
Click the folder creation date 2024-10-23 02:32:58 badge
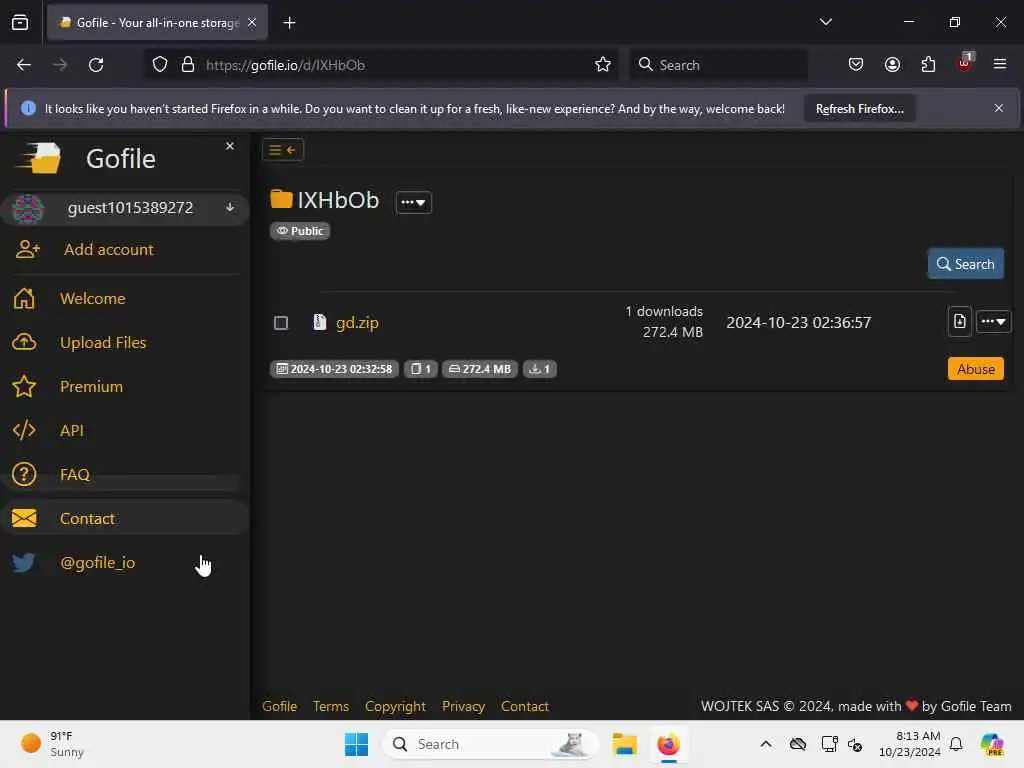click(334, 369)
